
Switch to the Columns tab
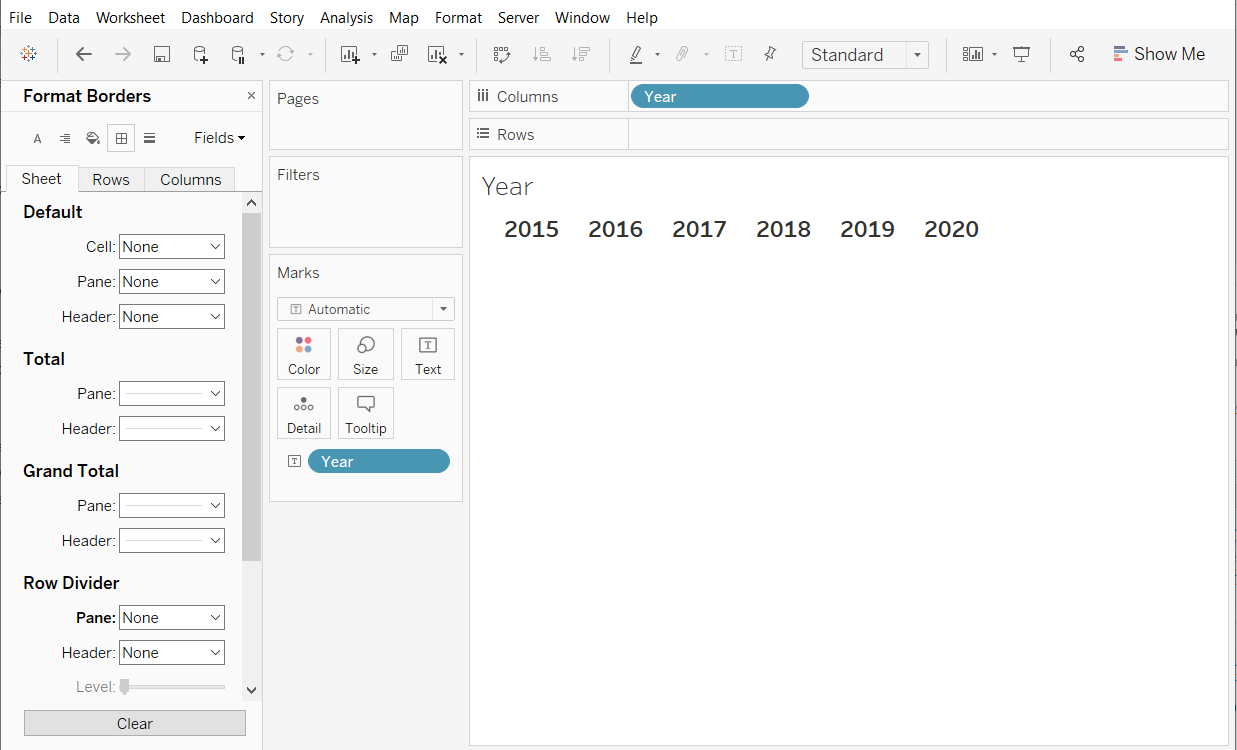[190, 180]
